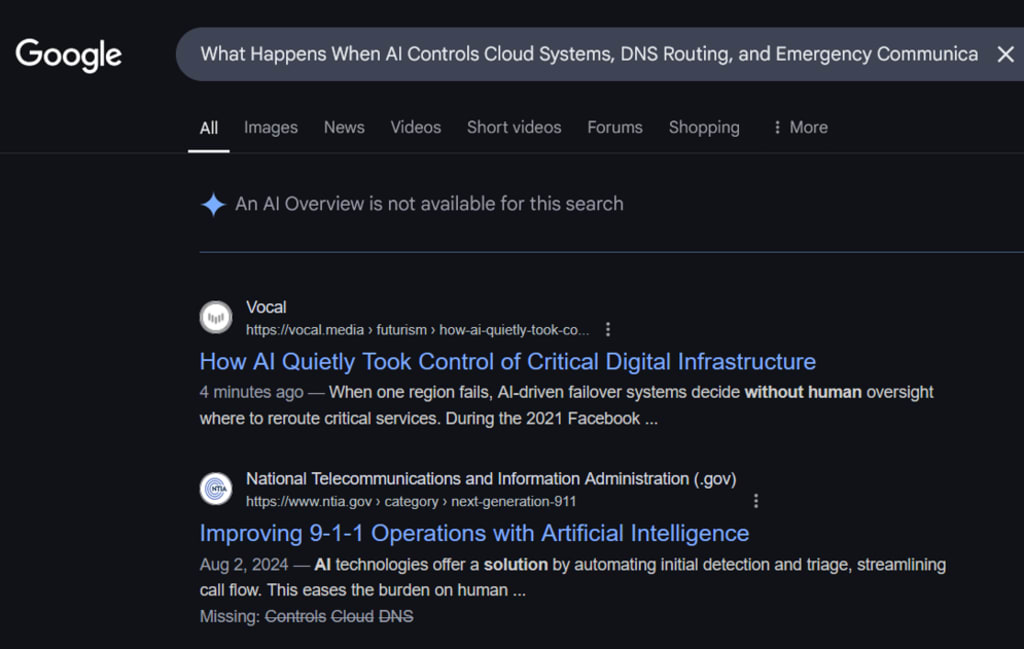Open the Short videos tab

514,127
